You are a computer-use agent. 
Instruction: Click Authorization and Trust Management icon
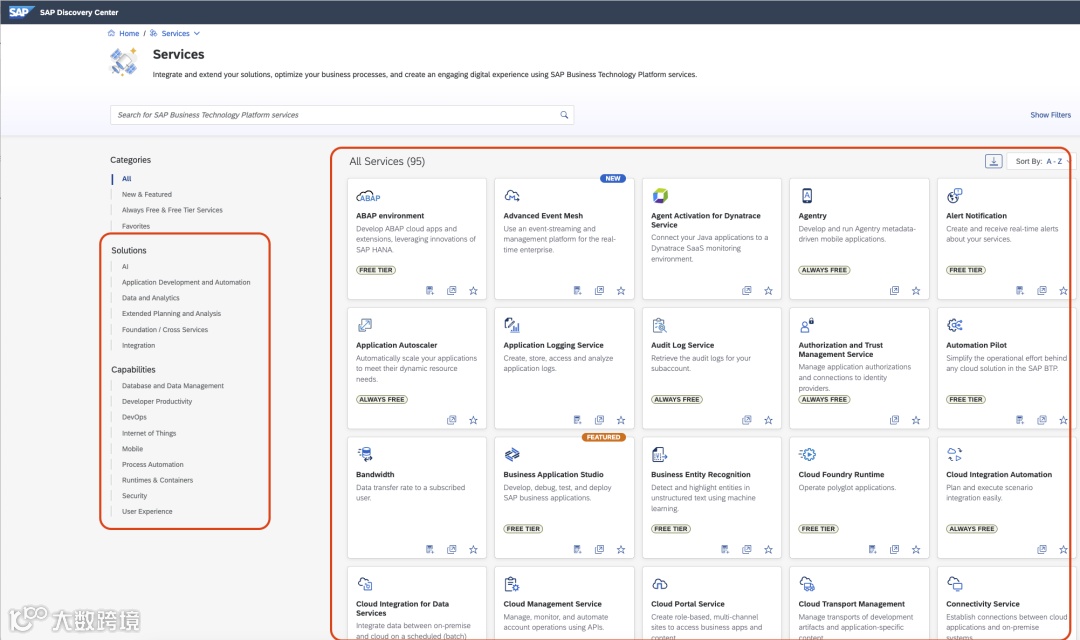click(x=807, y=325)
